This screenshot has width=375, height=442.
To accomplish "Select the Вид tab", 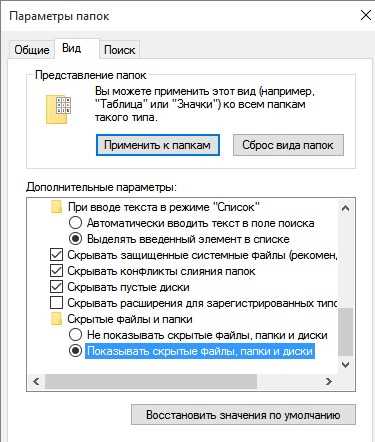I will coord(77,49).
